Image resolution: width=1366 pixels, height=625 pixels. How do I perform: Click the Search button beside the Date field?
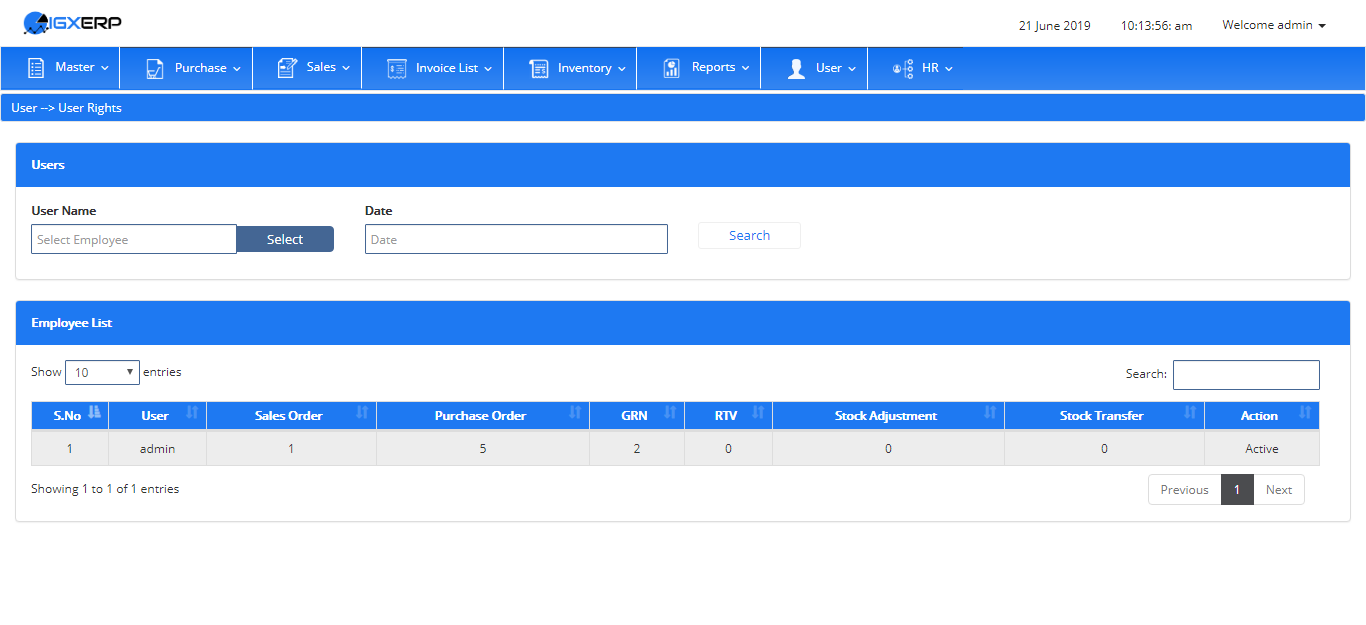point(749,235)
